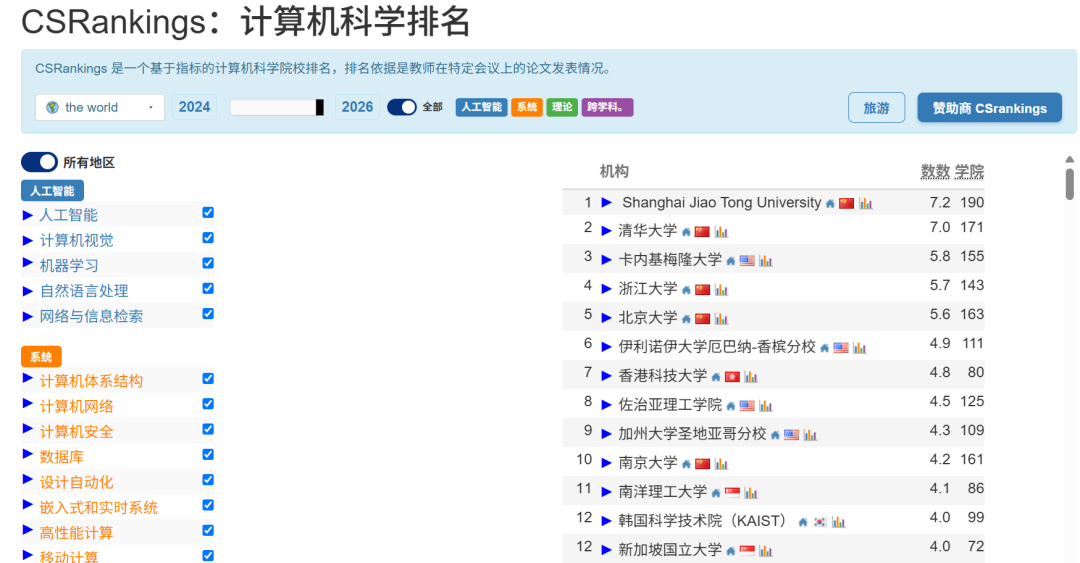Click the 2024 start year field

click(194, 107)
